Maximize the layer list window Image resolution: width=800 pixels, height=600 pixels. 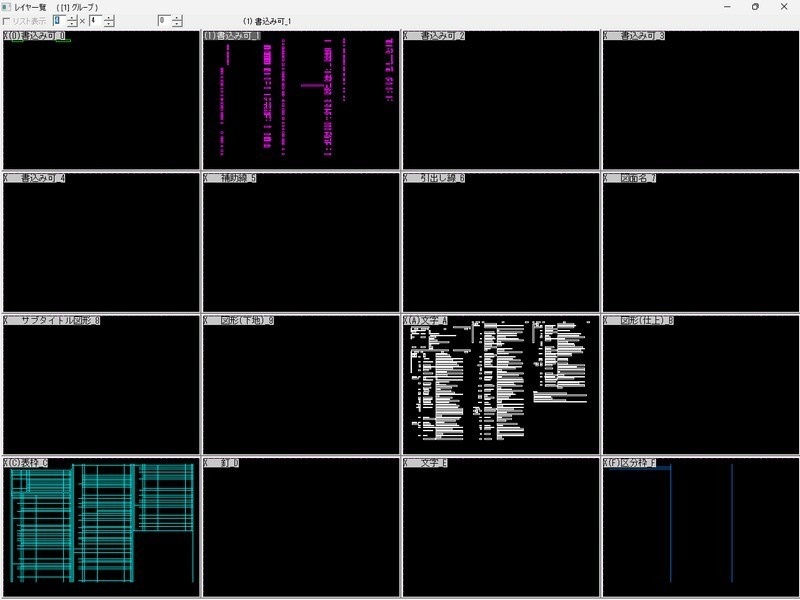(755, 7)
